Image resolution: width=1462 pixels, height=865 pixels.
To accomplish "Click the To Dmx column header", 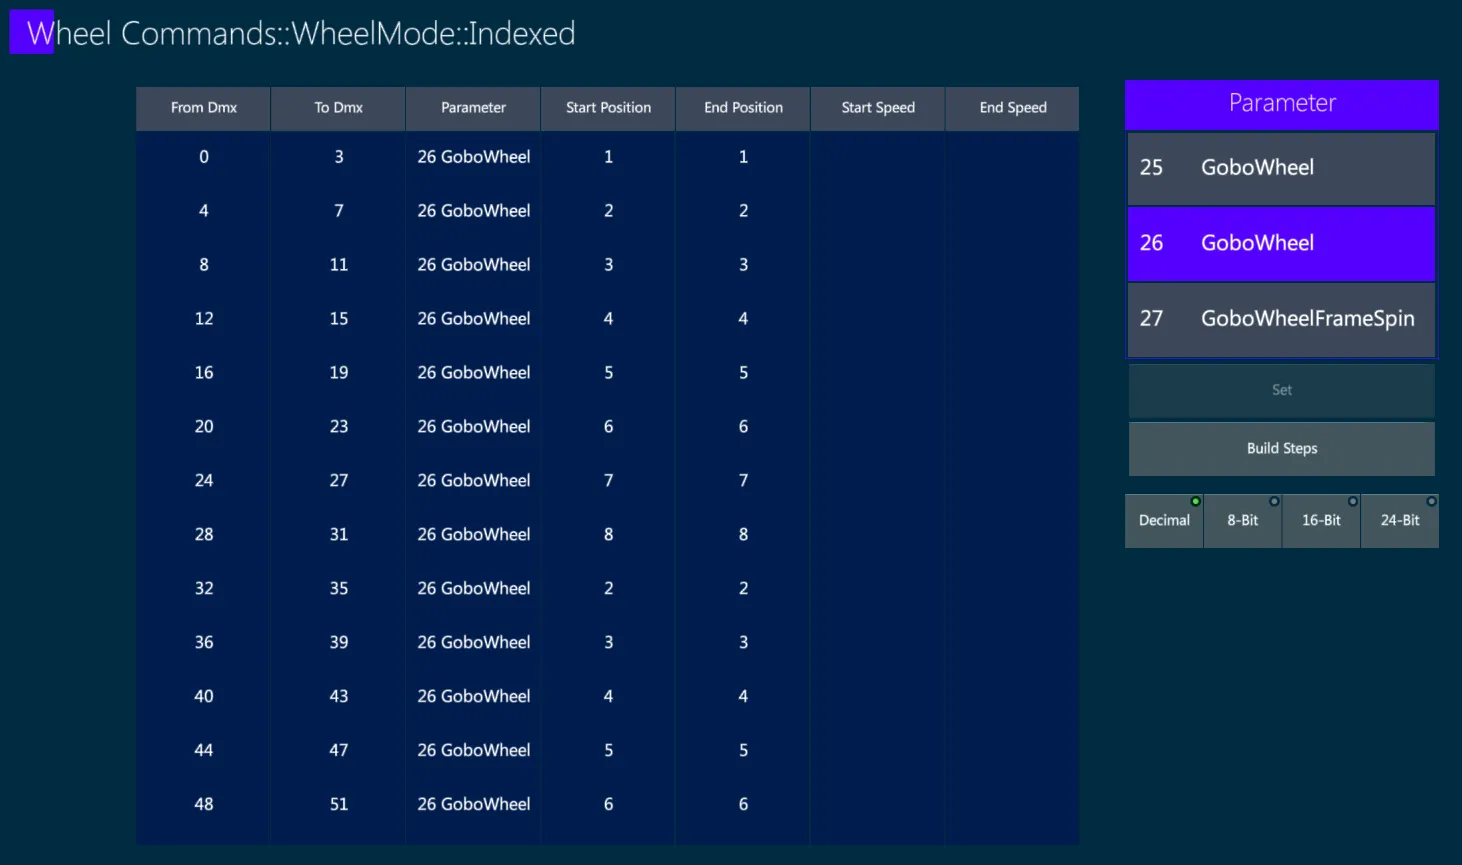I will coord(339,108).
